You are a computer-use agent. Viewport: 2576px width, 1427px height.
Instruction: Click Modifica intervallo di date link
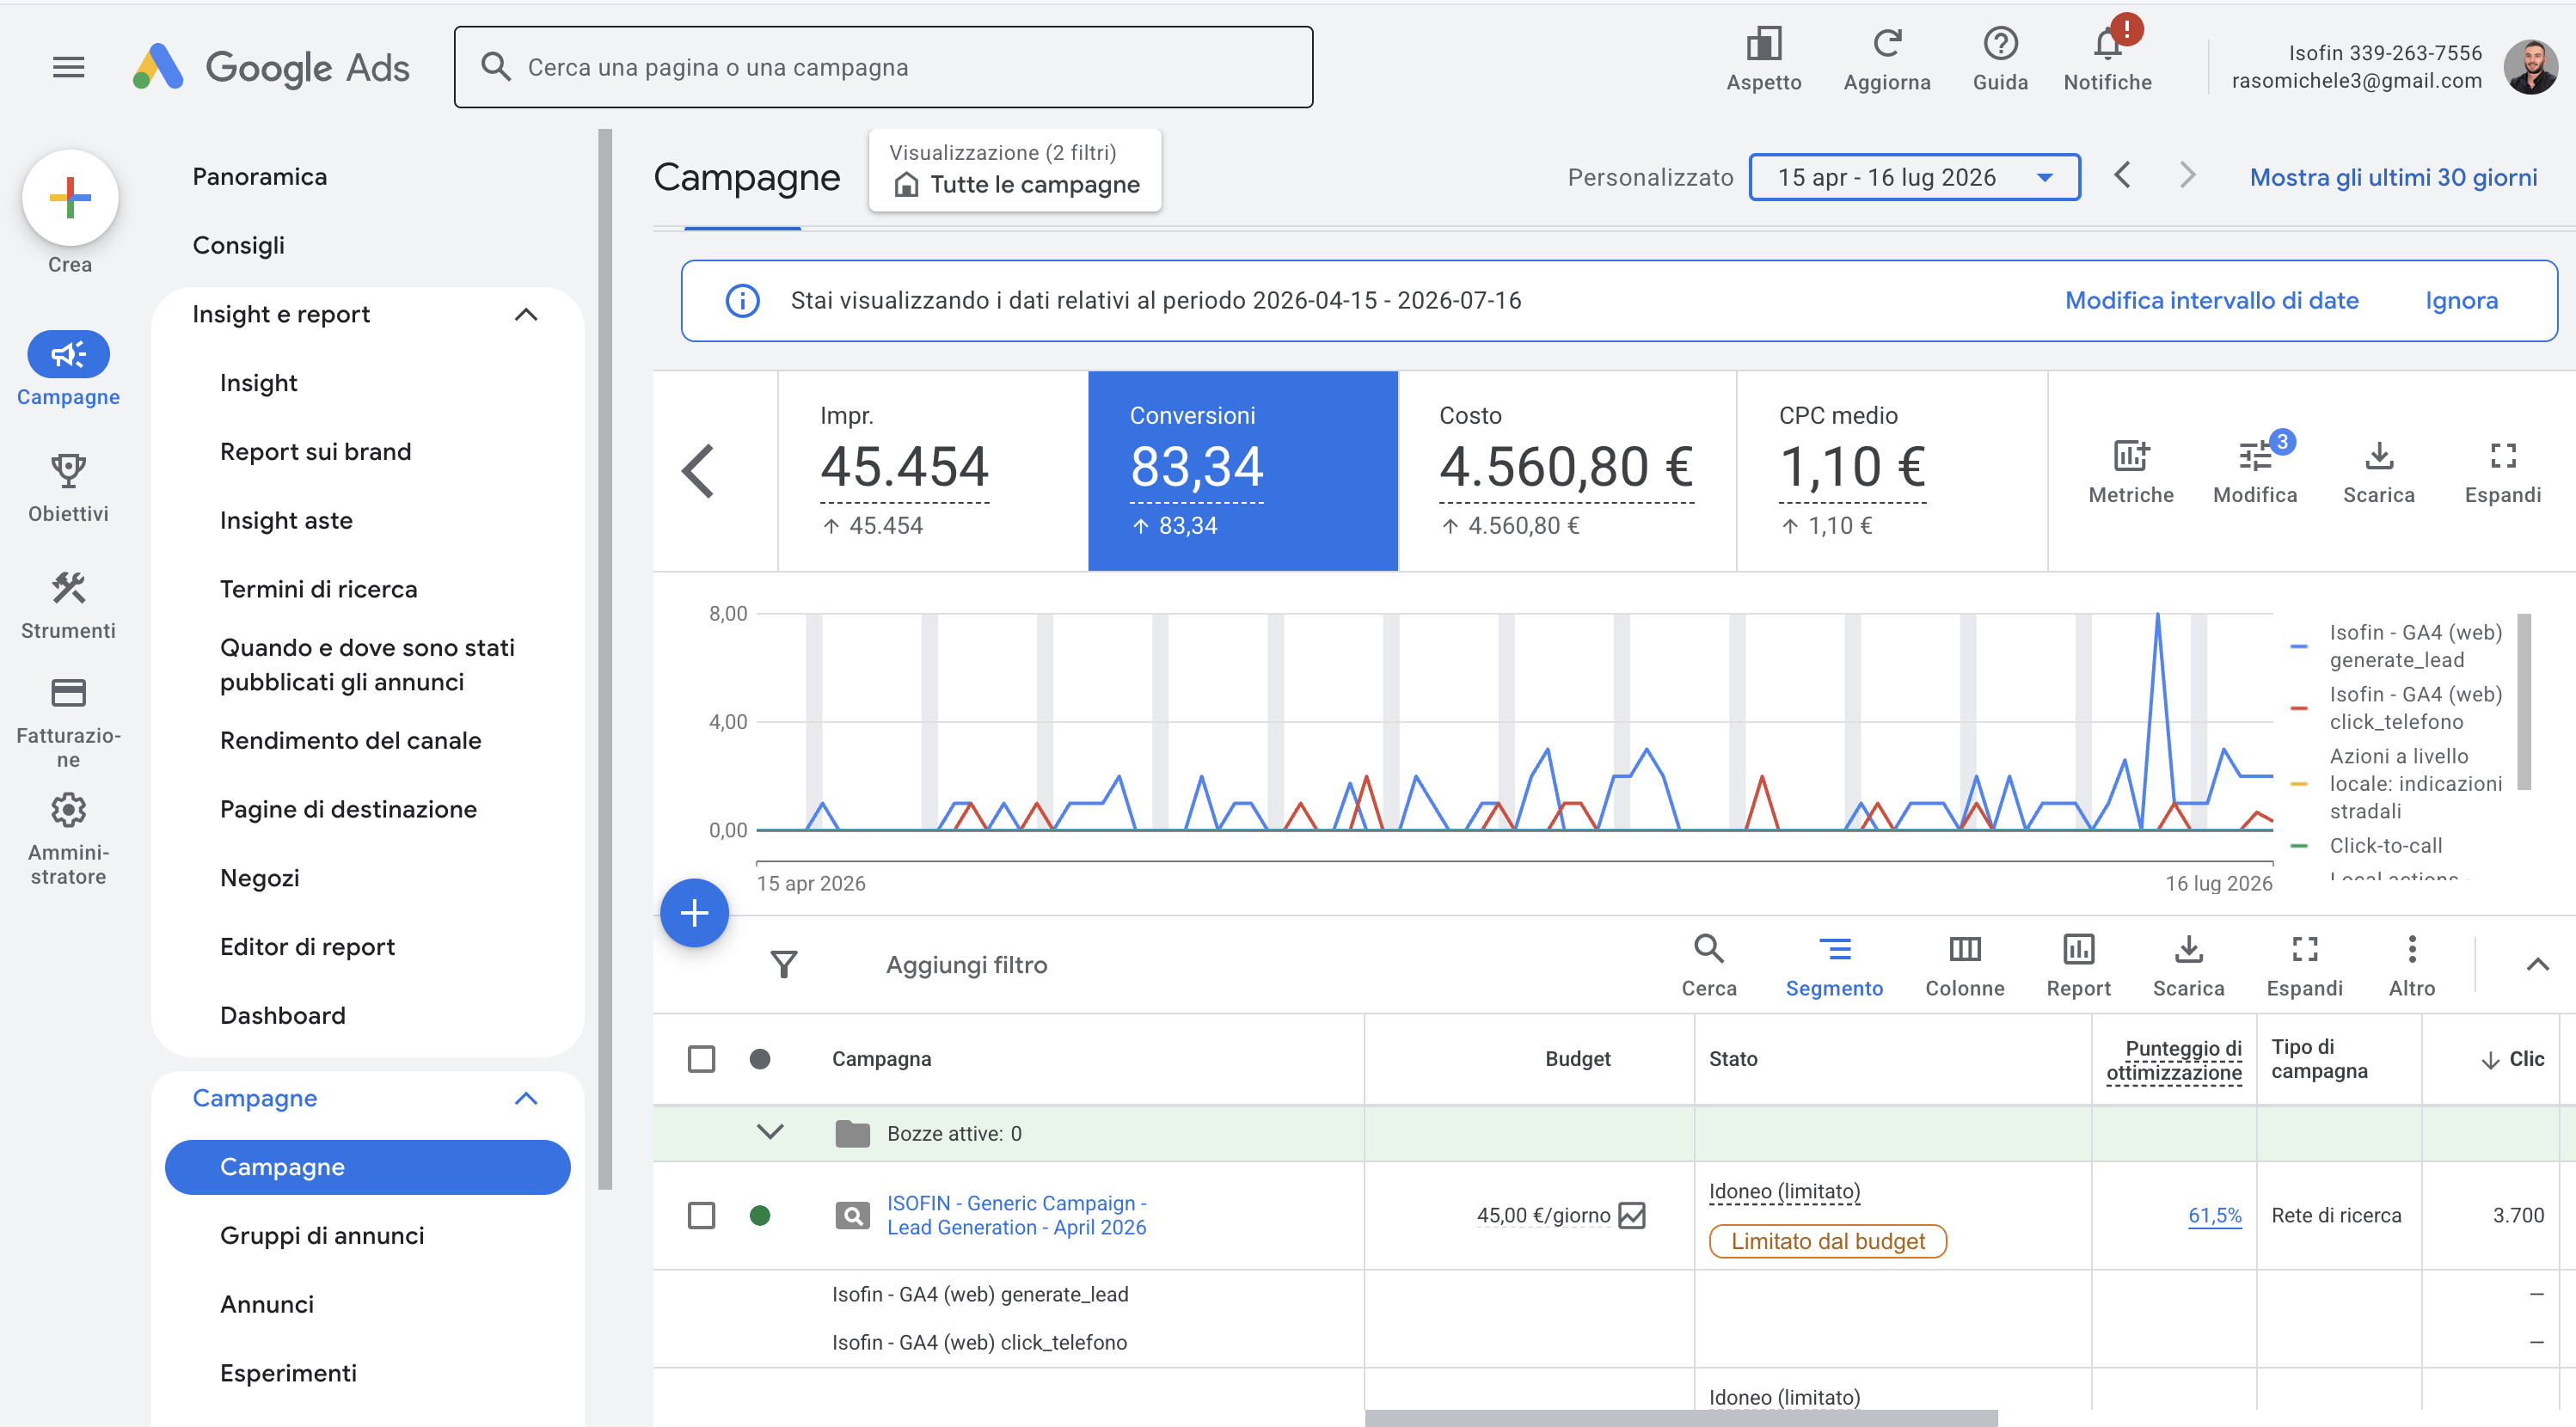pos(2211,300)
